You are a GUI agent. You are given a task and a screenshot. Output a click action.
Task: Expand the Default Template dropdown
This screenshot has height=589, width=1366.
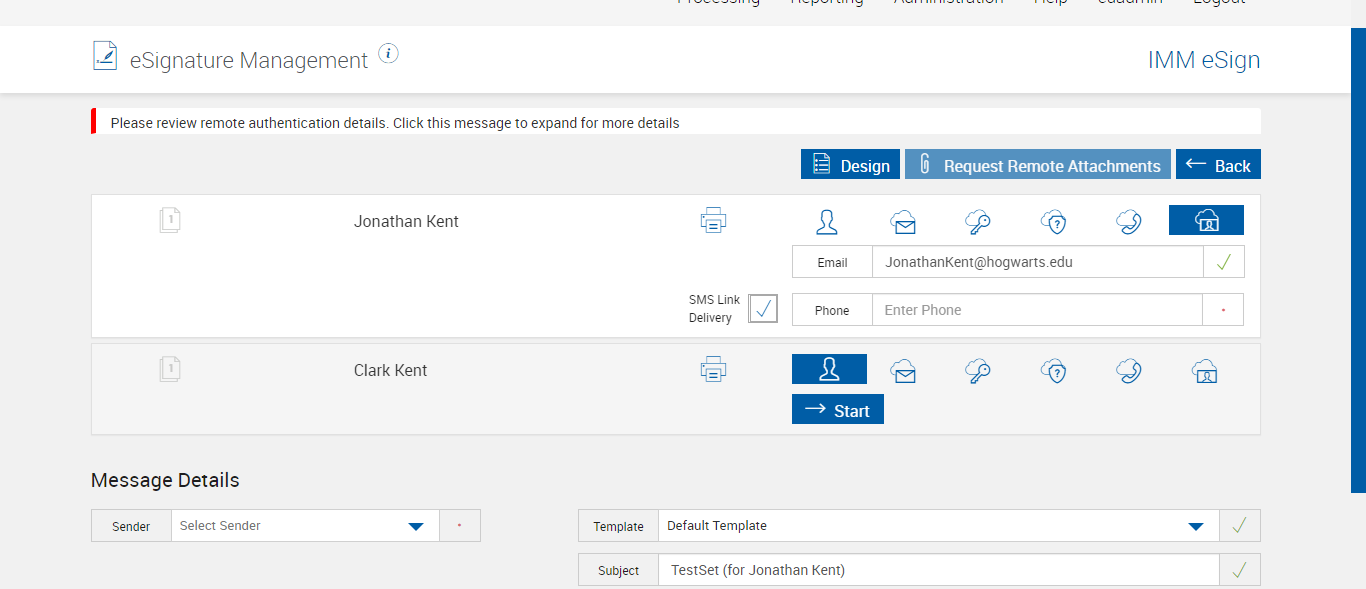938,526
